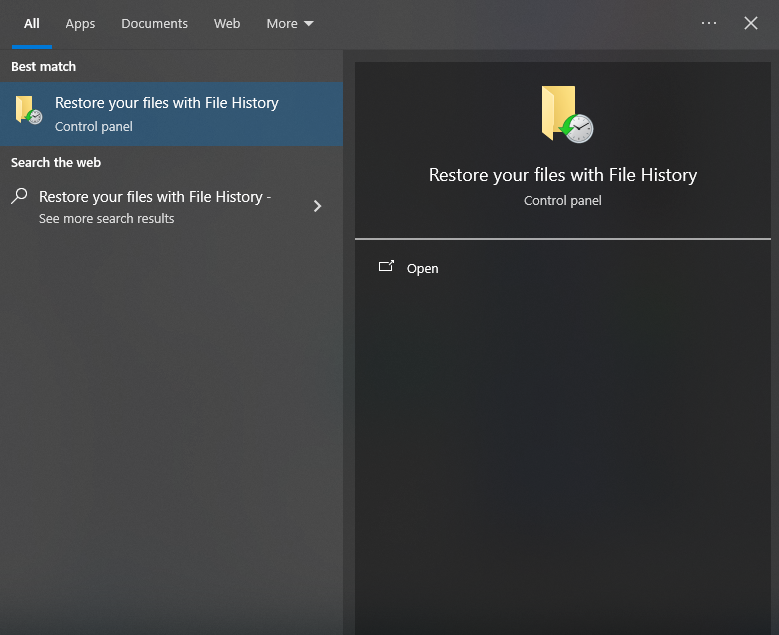This screenshot has height=635, width=779.
Task: Click the 'Best match' heading
Action: point(43,67)
